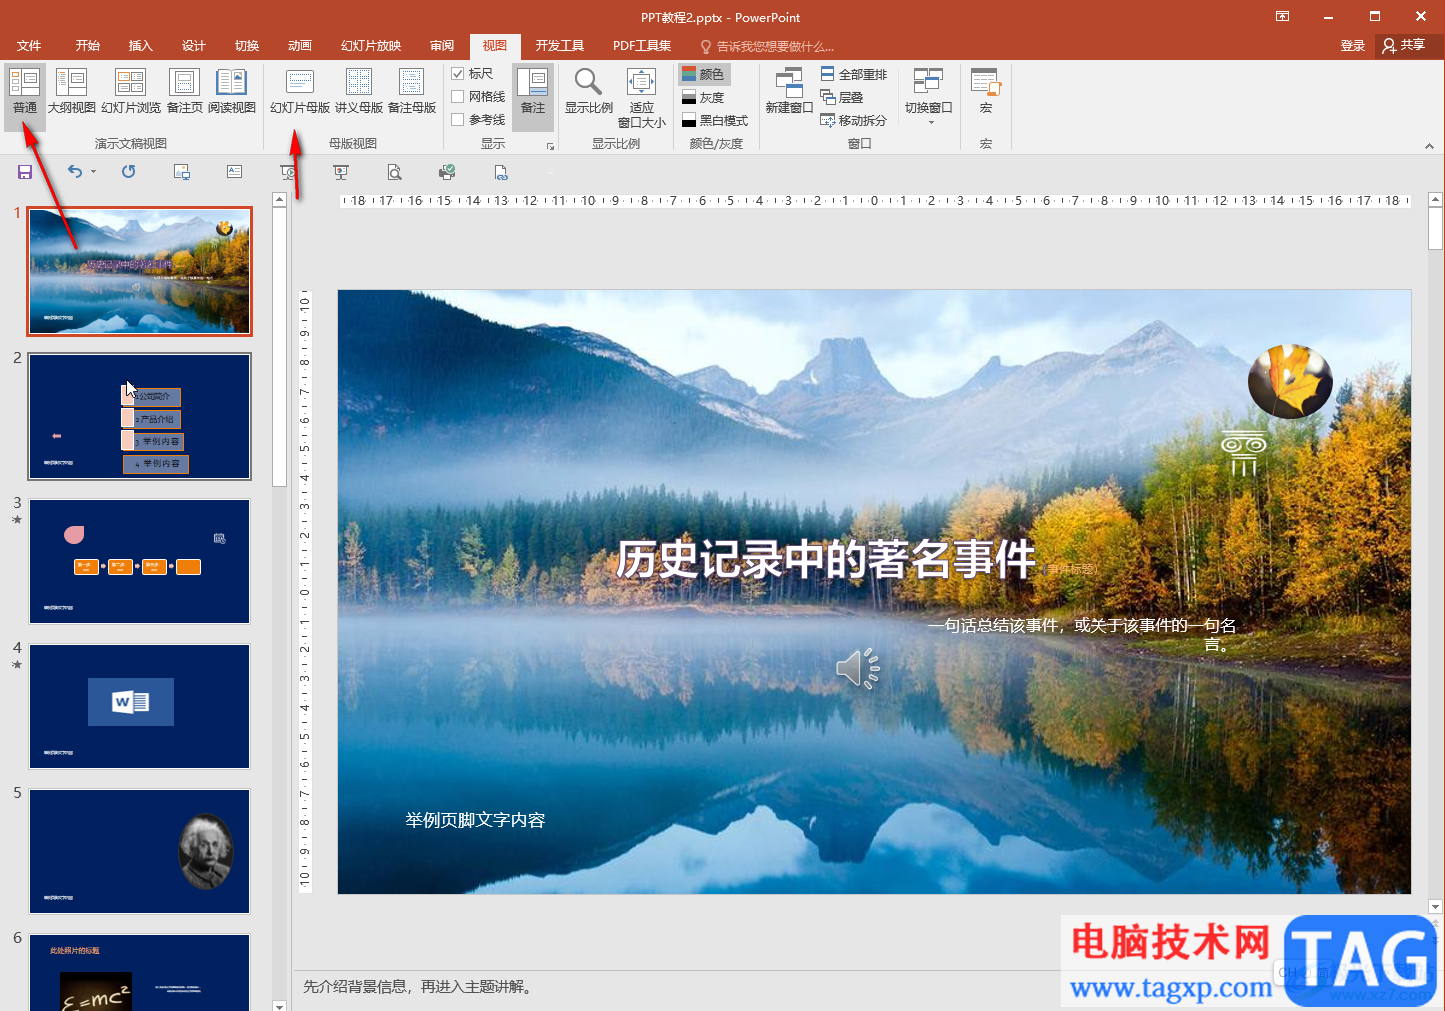Switch to the 开始 home tab
This screenshot has height=1011, width=1445.
pos(88,46)
